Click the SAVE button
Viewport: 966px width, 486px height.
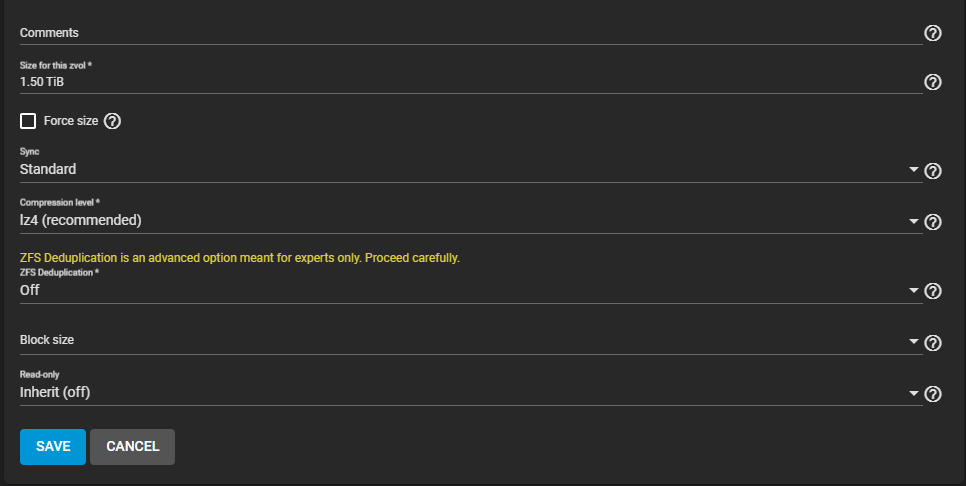tap(53, 447)
